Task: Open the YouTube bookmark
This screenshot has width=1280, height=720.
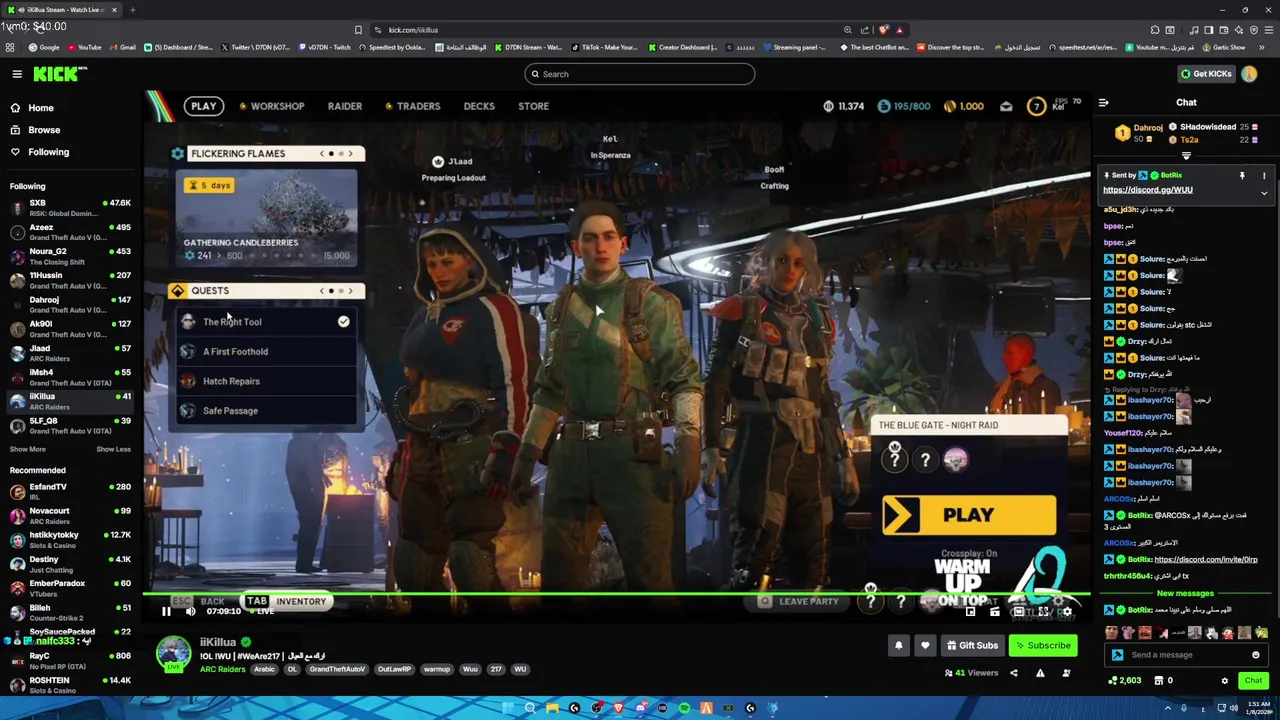Action: pyautogui.click(x=84, y=47)
